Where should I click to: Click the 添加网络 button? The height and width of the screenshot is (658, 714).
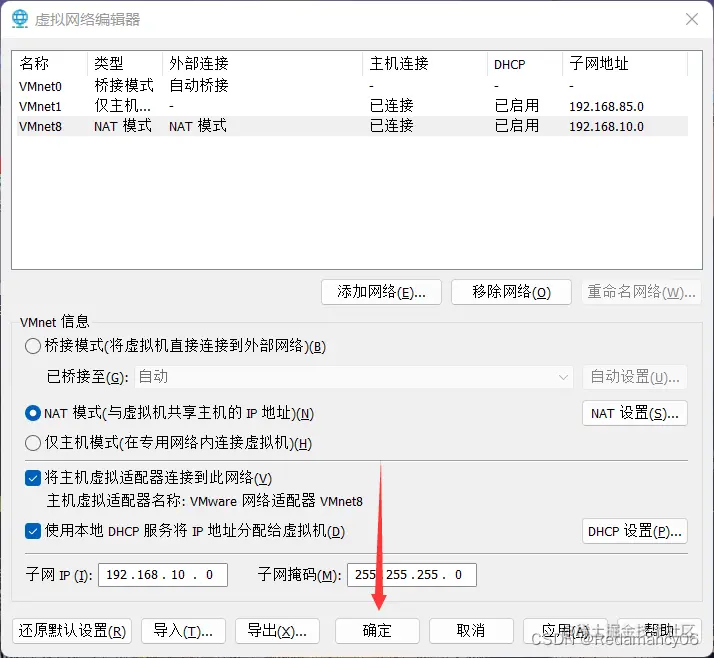[x=381, y=292]
